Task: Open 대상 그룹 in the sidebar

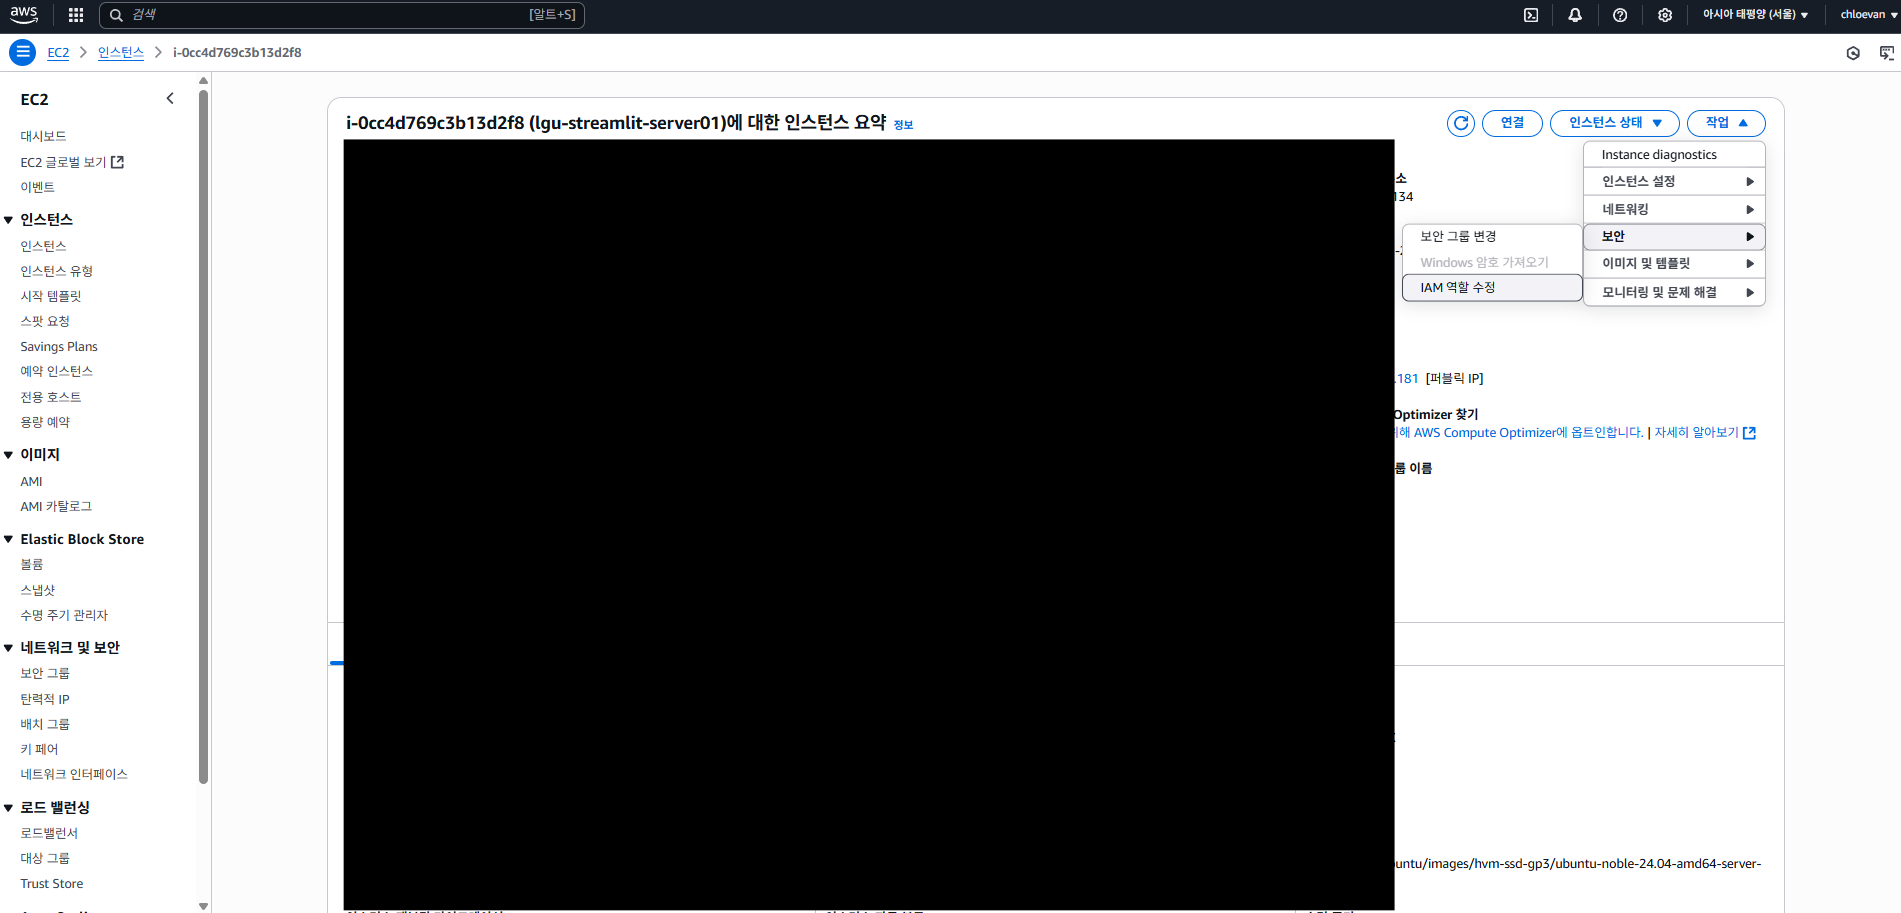Action: point(45,858)
